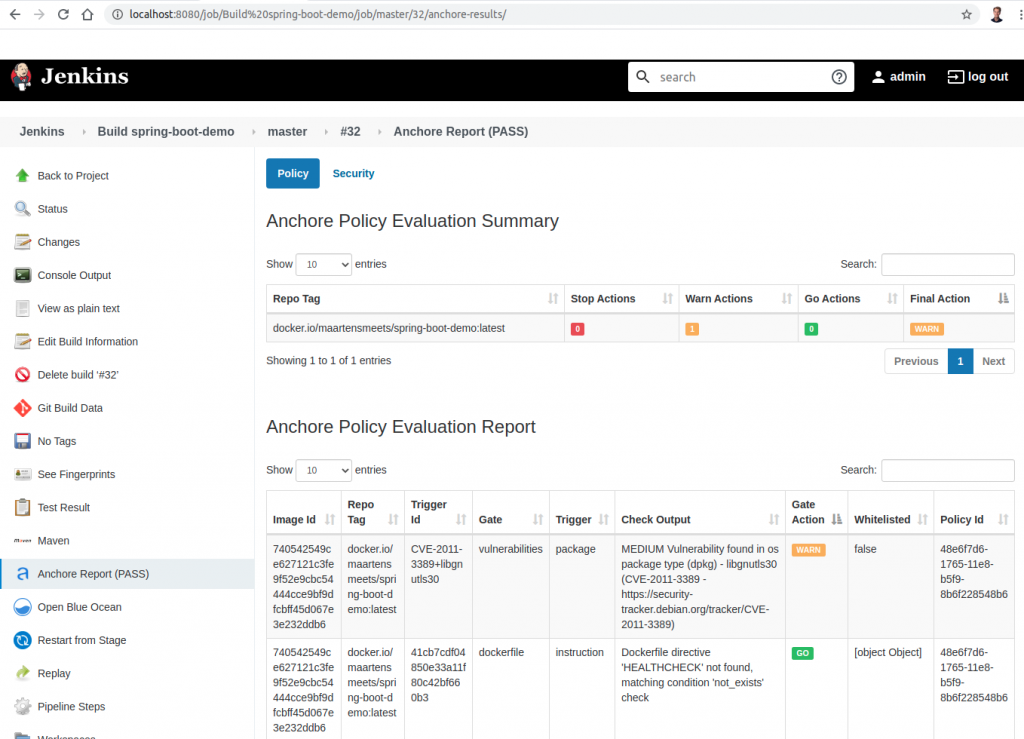Viewport: 1024px width, 739px height.
Task: Select the Policy tab
Action: (x=293, y=174)
